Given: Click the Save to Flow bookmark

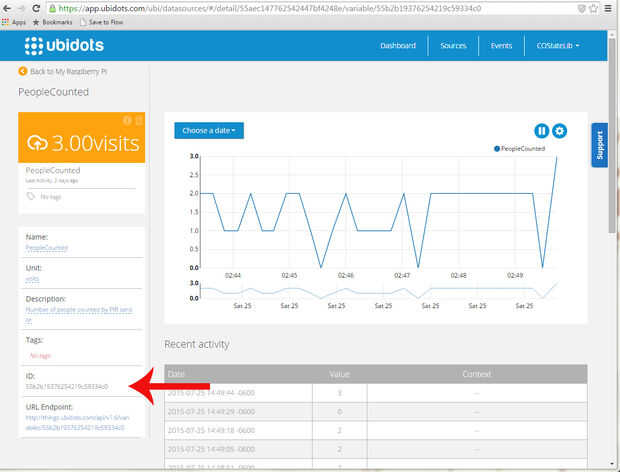Looking at the screenshot, I should coord(102,22).
